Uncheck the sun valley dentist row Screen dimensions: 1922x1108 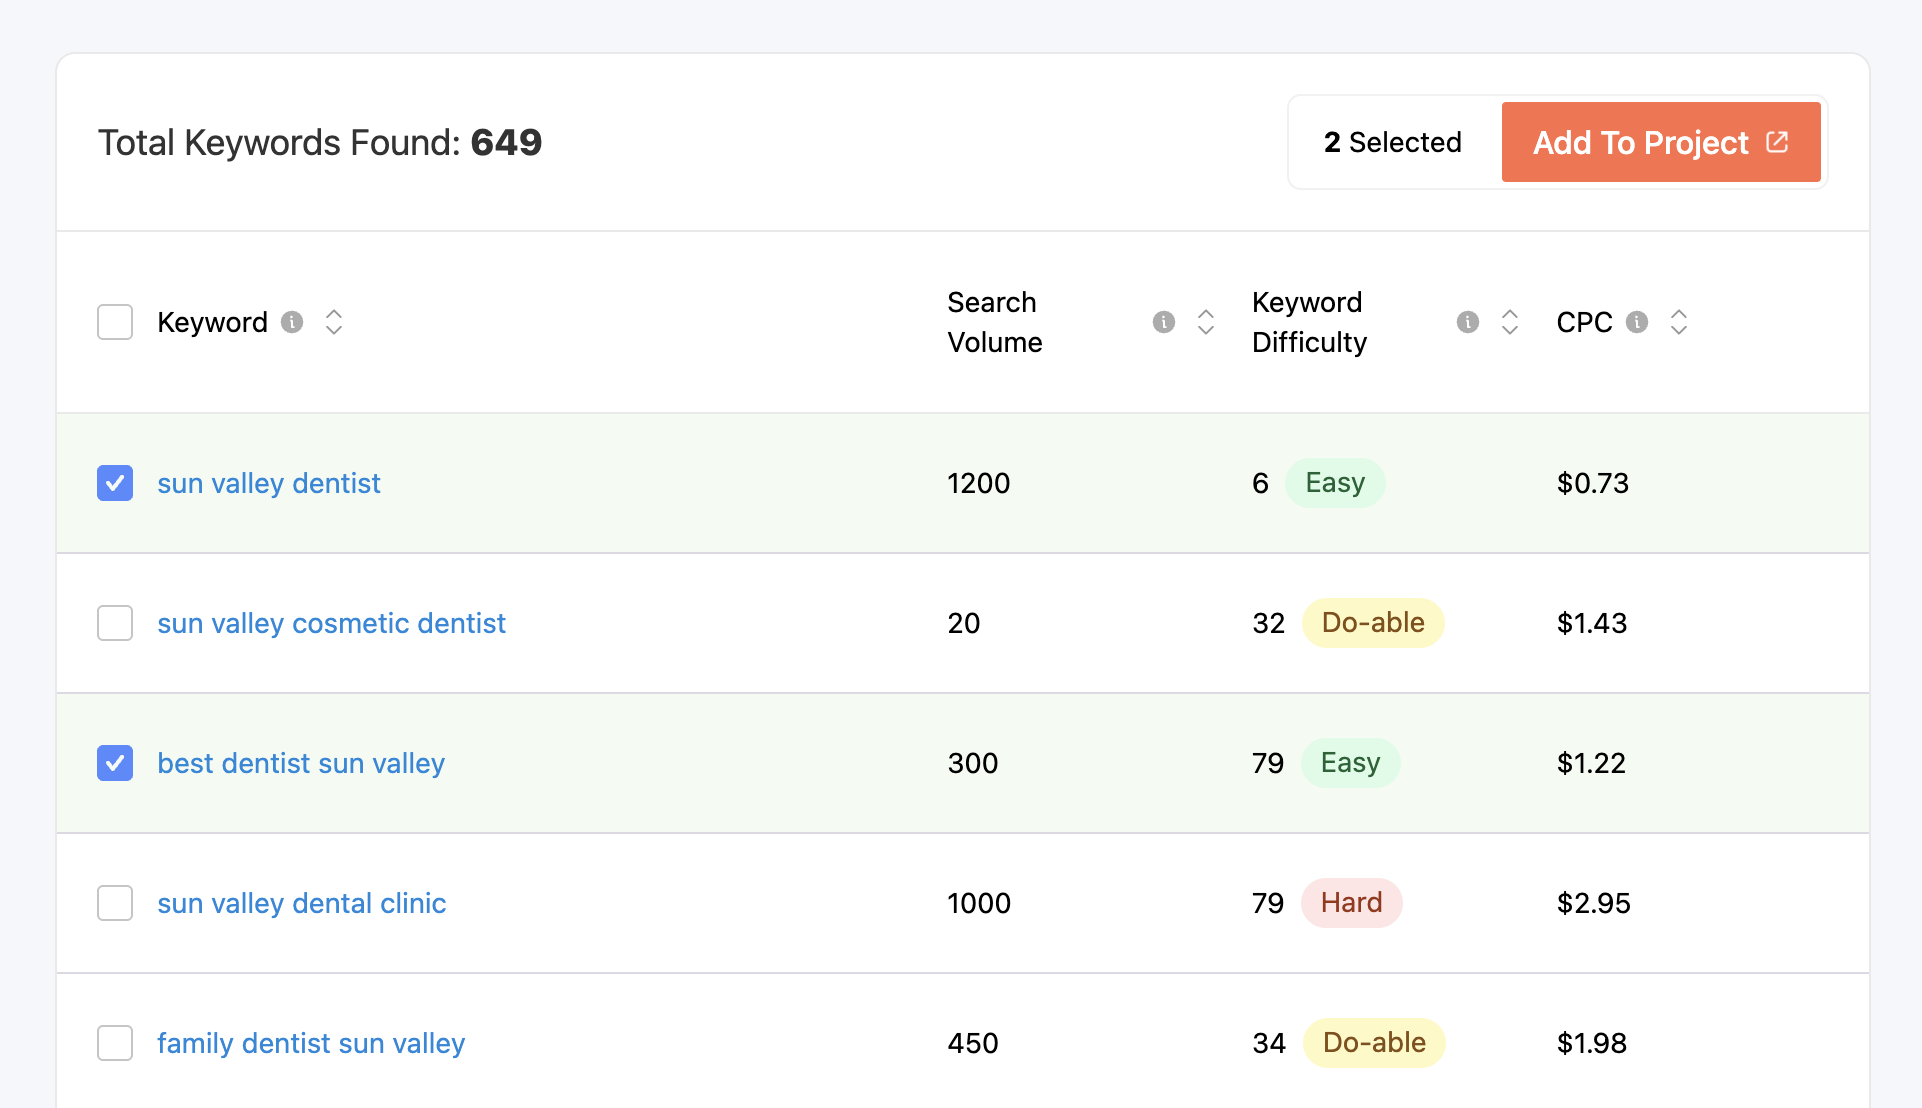(115, 483)
